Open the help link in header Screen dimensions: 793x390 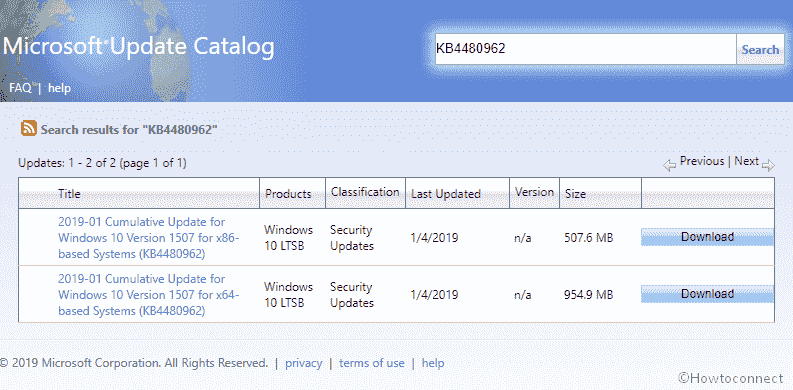point(60,88)
